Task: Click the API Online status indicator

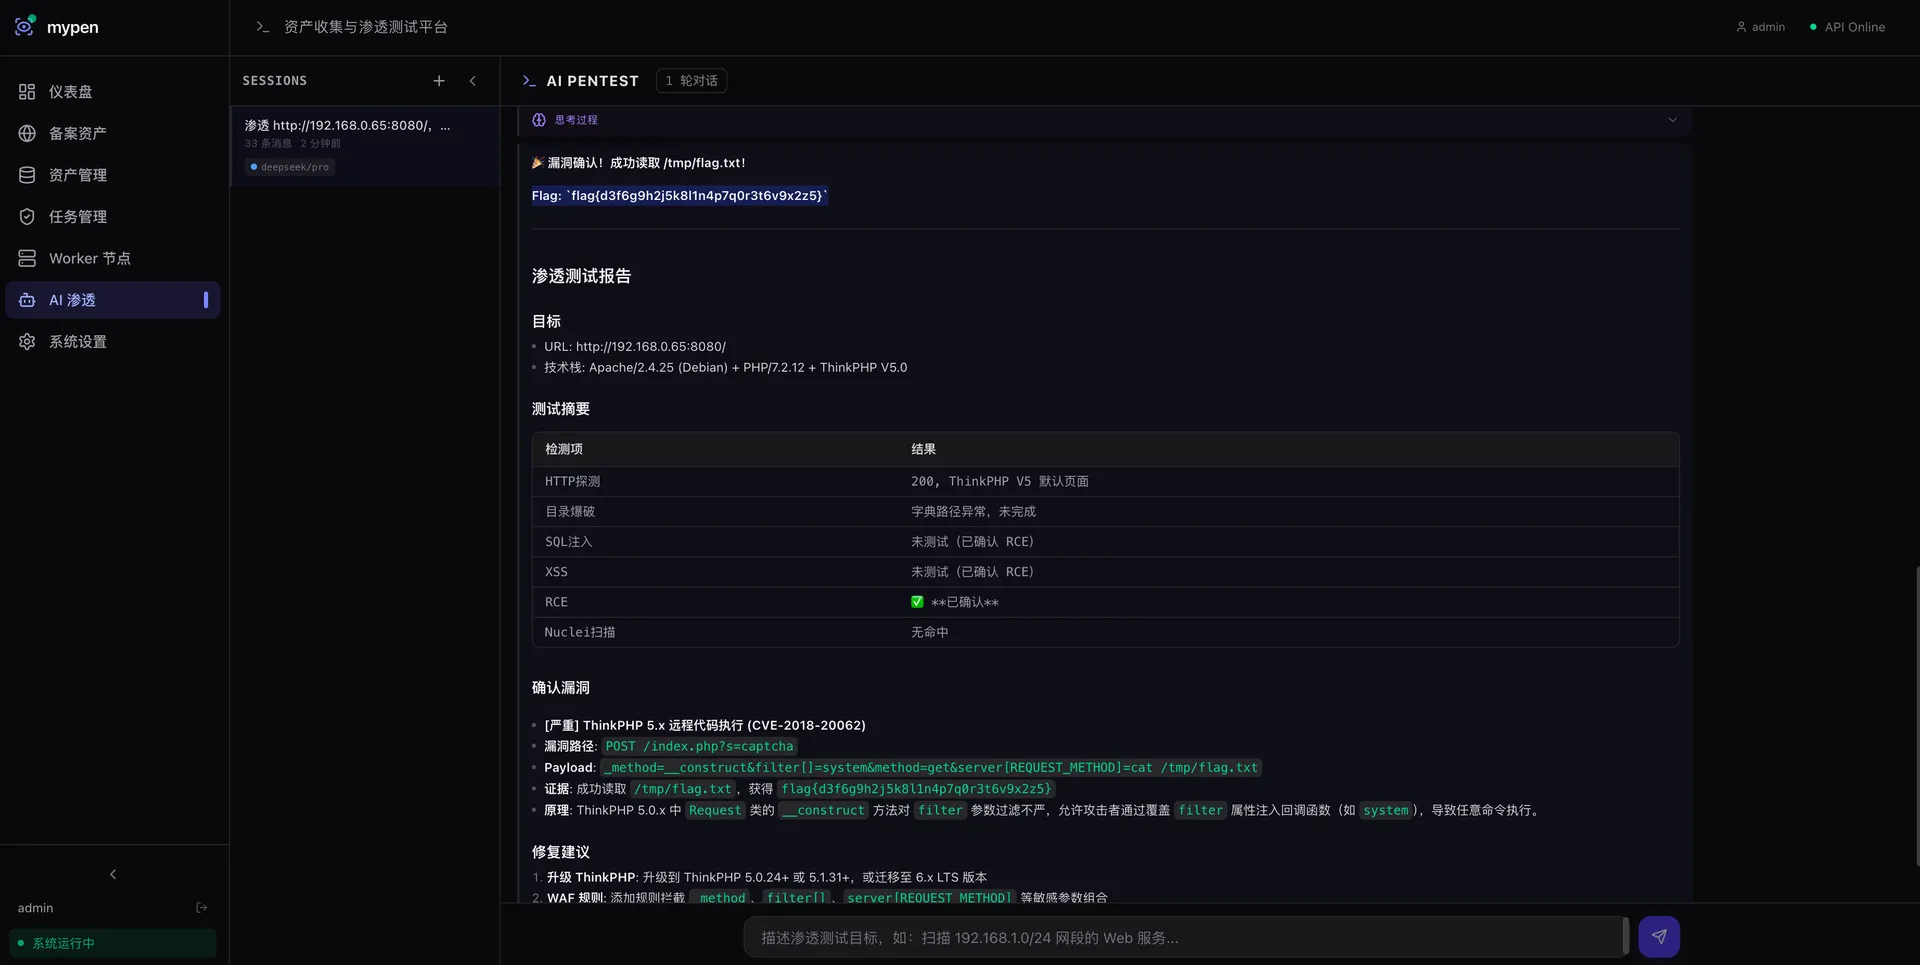Action: click(x=1847, y=27)
